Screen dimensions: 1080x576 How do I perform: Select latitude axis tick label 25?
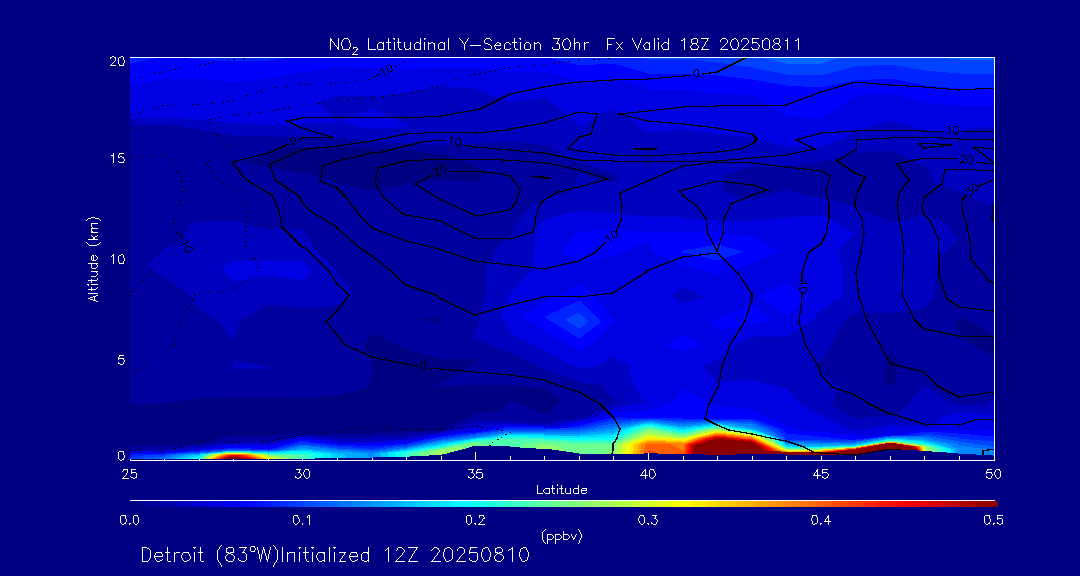tap(130, 474)
